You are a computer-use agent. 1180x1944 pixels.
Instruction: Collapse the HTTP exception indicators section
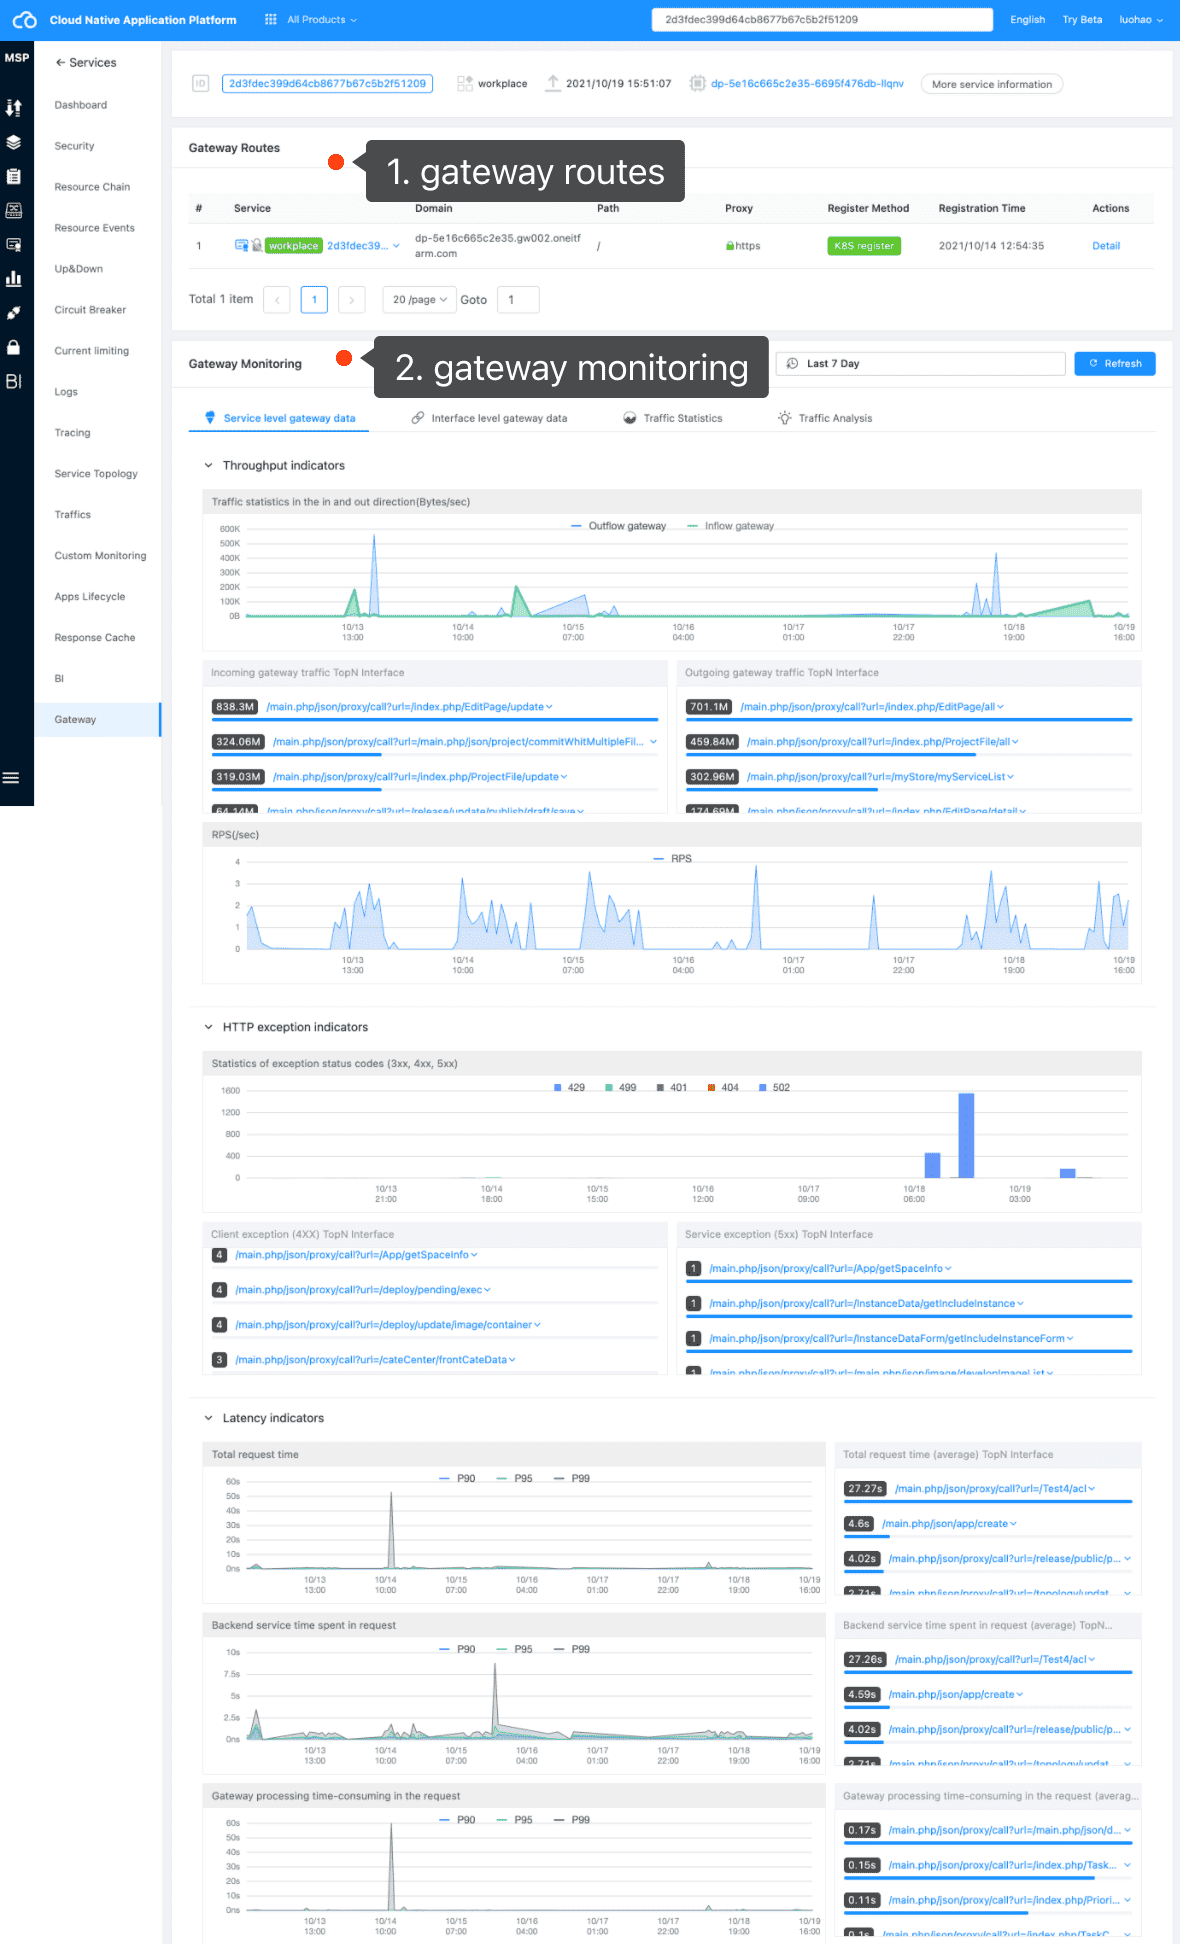208,1028
